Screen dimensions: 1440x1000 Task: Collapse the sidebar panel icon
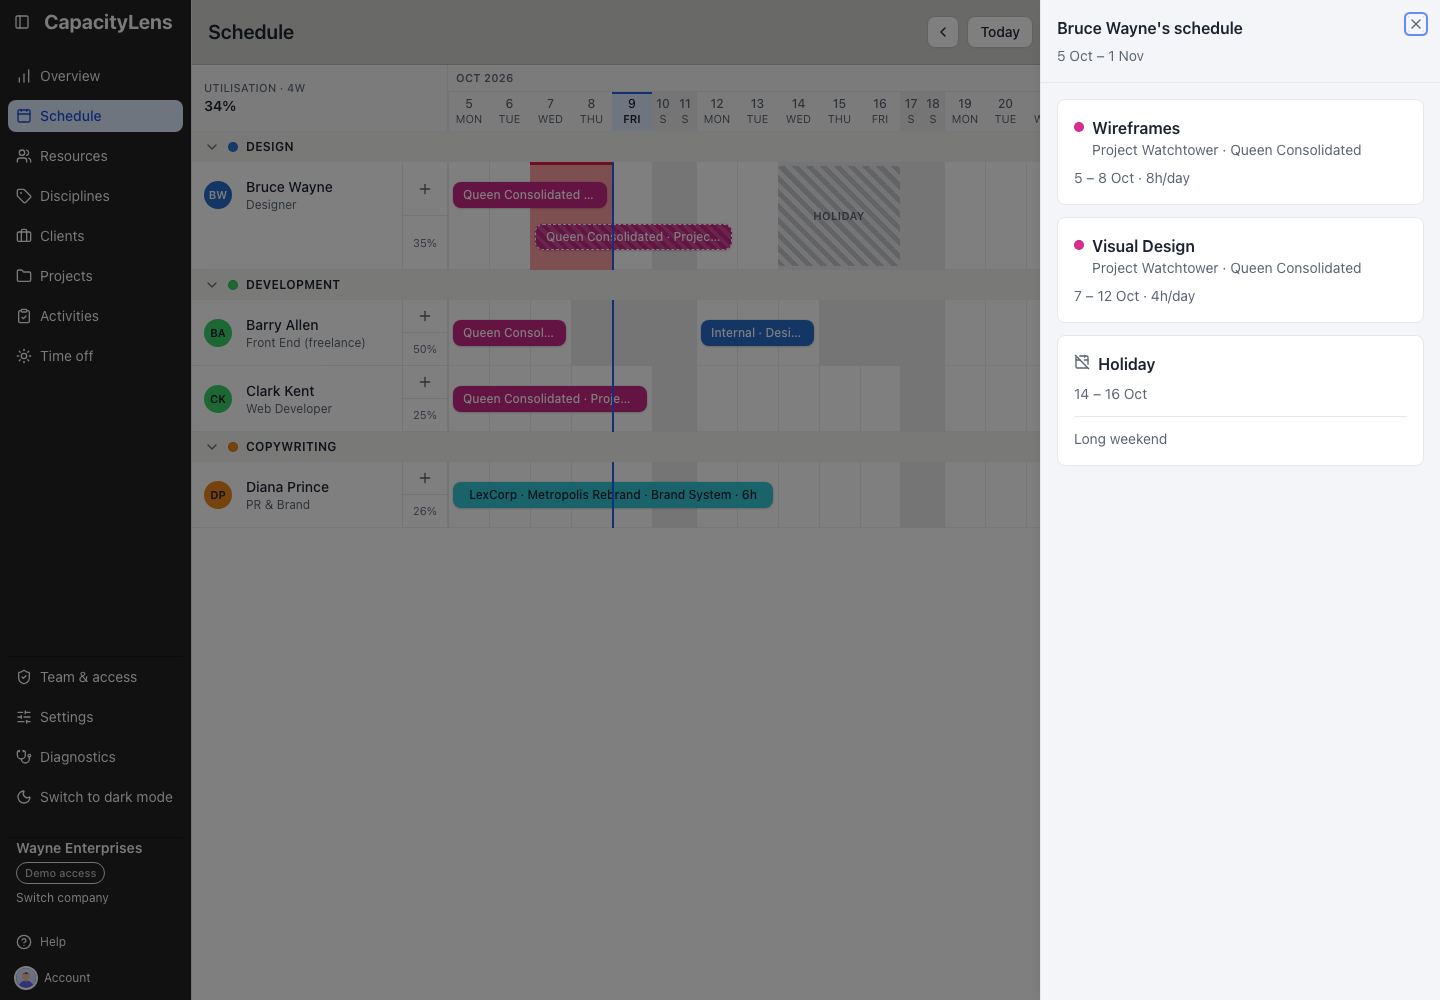point(22,22)
